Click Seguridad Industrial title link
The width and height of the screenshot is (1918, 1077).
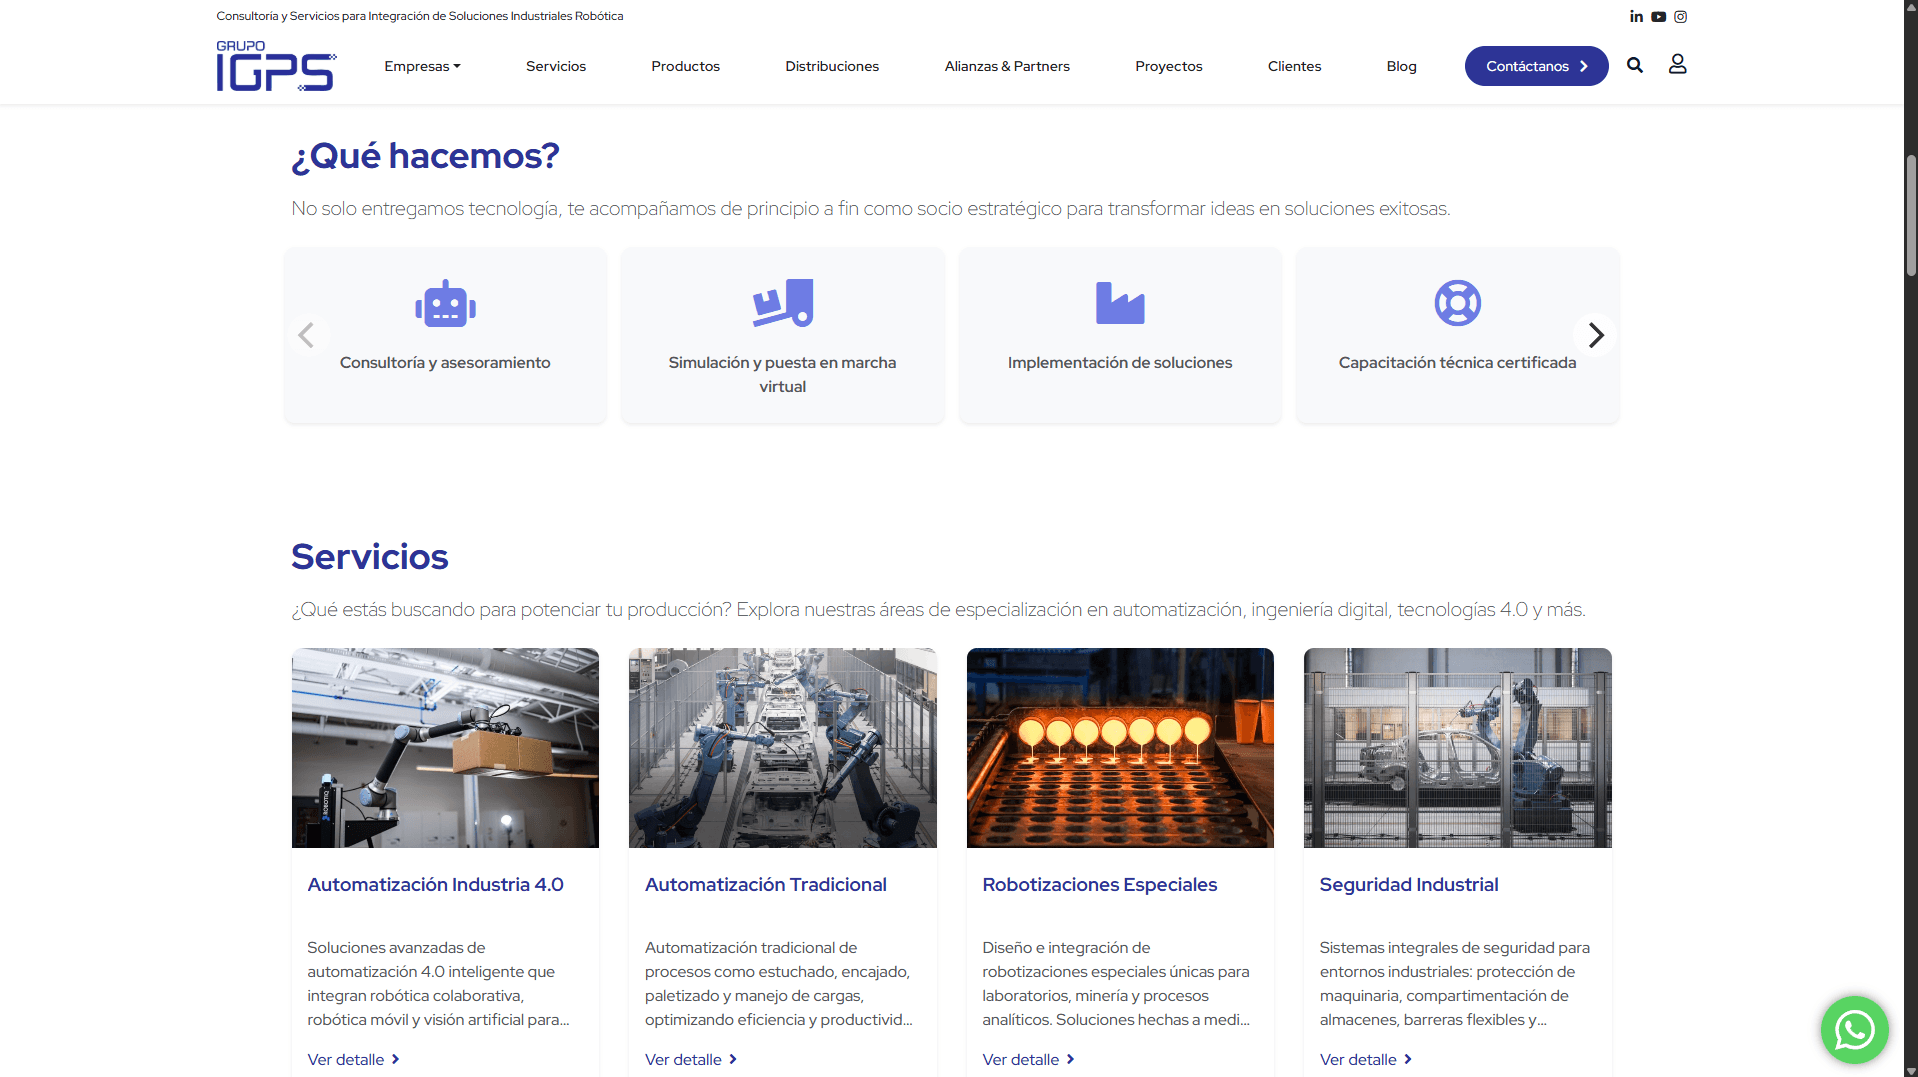1408,884
